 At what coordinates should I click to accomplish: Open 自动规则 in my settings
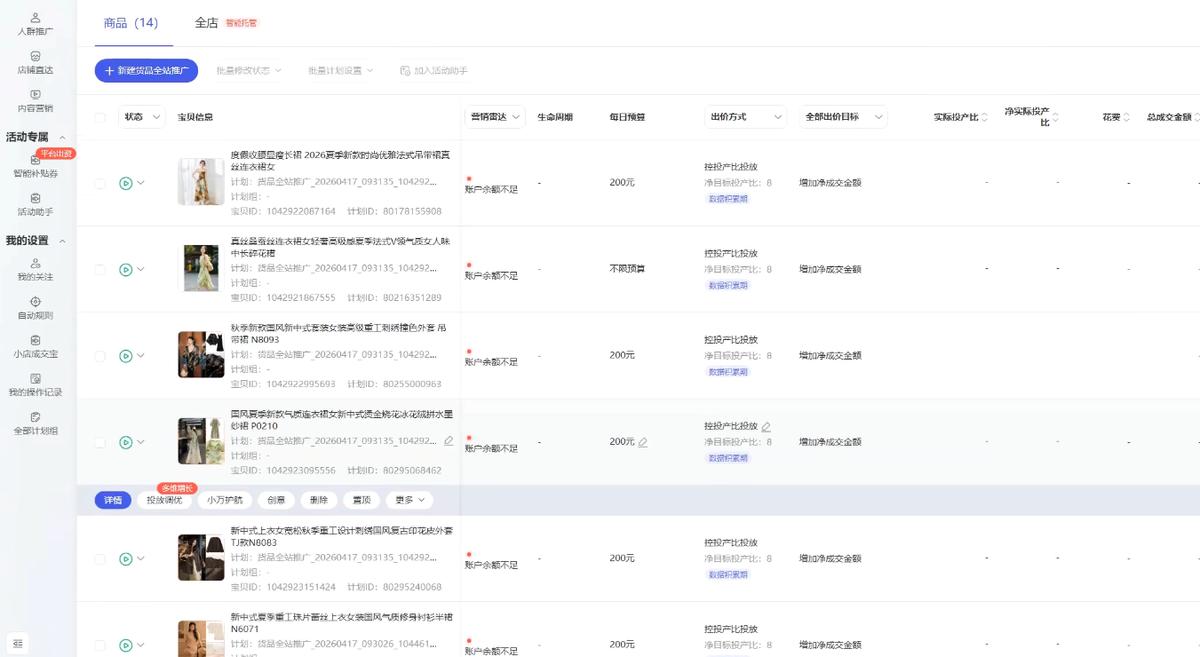36,308
